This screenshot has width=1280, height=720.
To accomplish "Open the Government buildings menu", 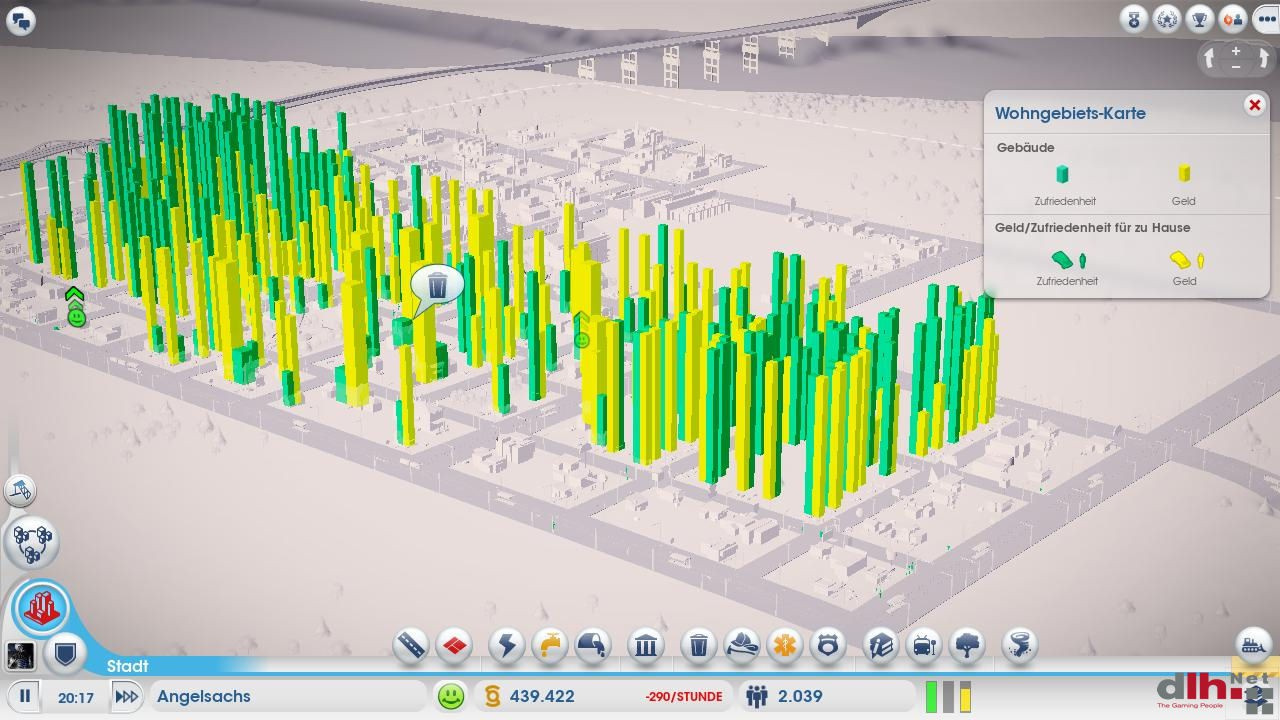I will (x=646, y=645).
